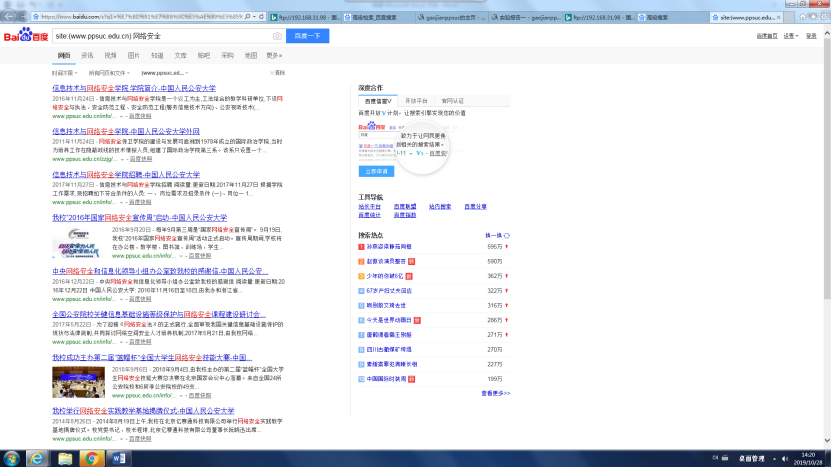The image size is (831, 468).
Task: Expand 更多» search categories
Action: tap(274, 55)
